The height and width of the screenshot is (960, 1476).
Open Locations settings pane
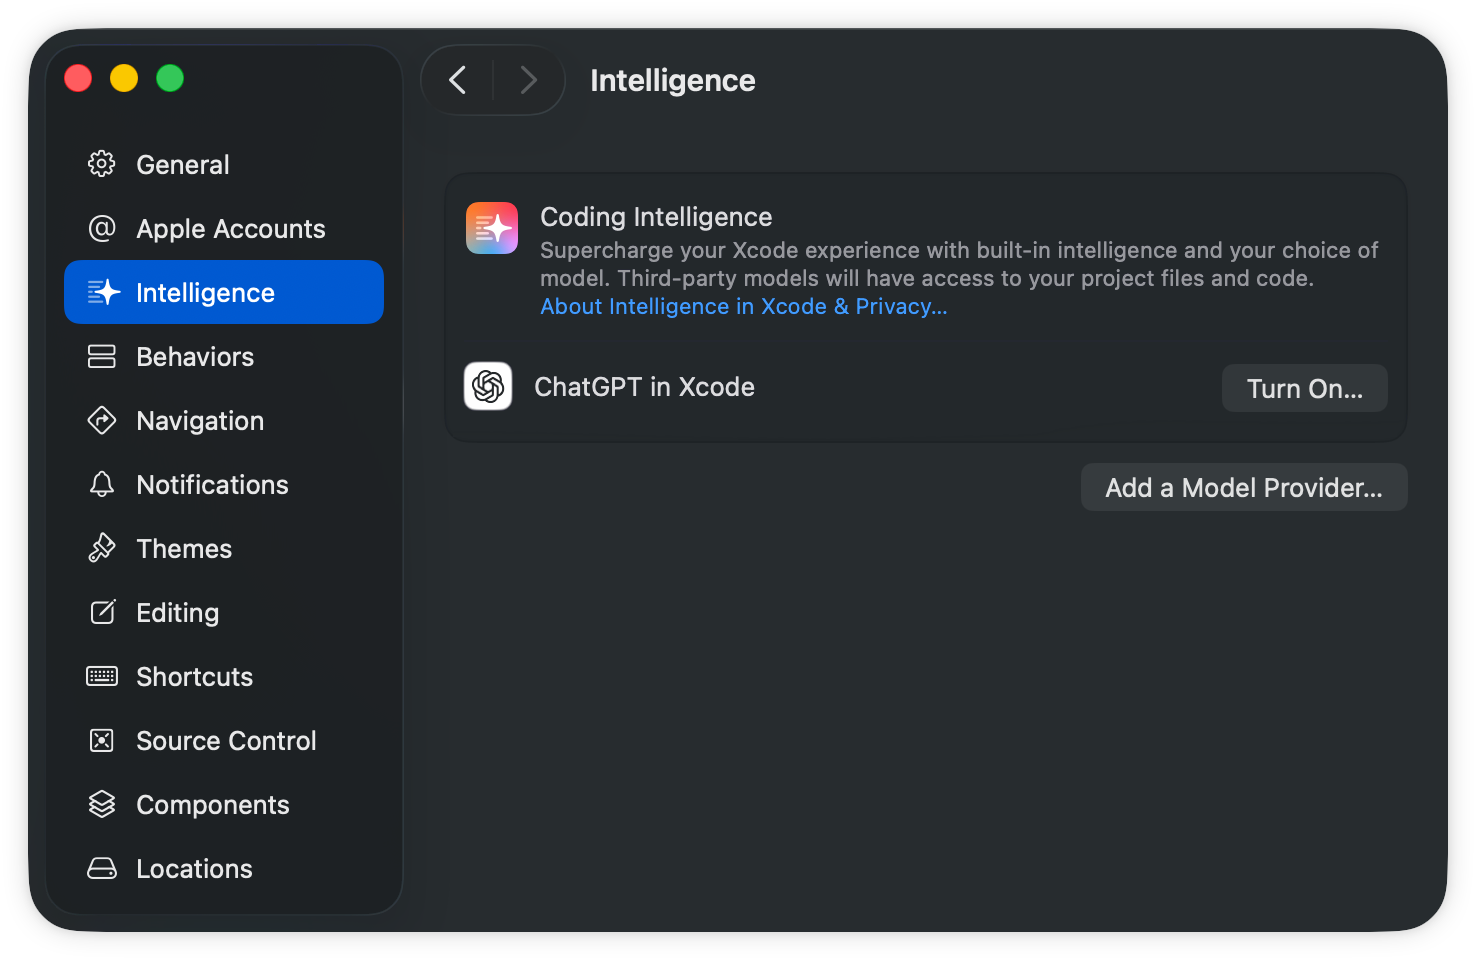224,868
